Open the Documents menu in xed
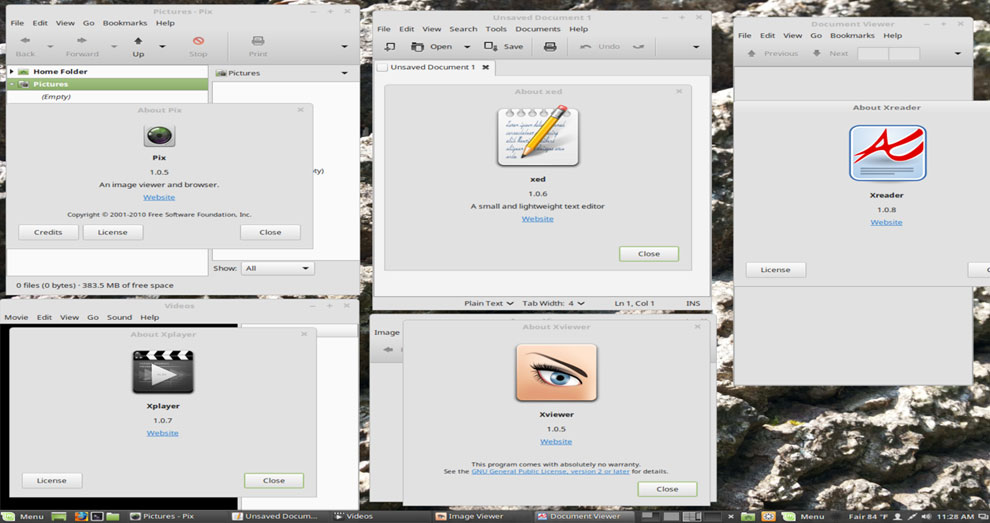The width and height of the screenshot is (990, 523). pos(538,30)
